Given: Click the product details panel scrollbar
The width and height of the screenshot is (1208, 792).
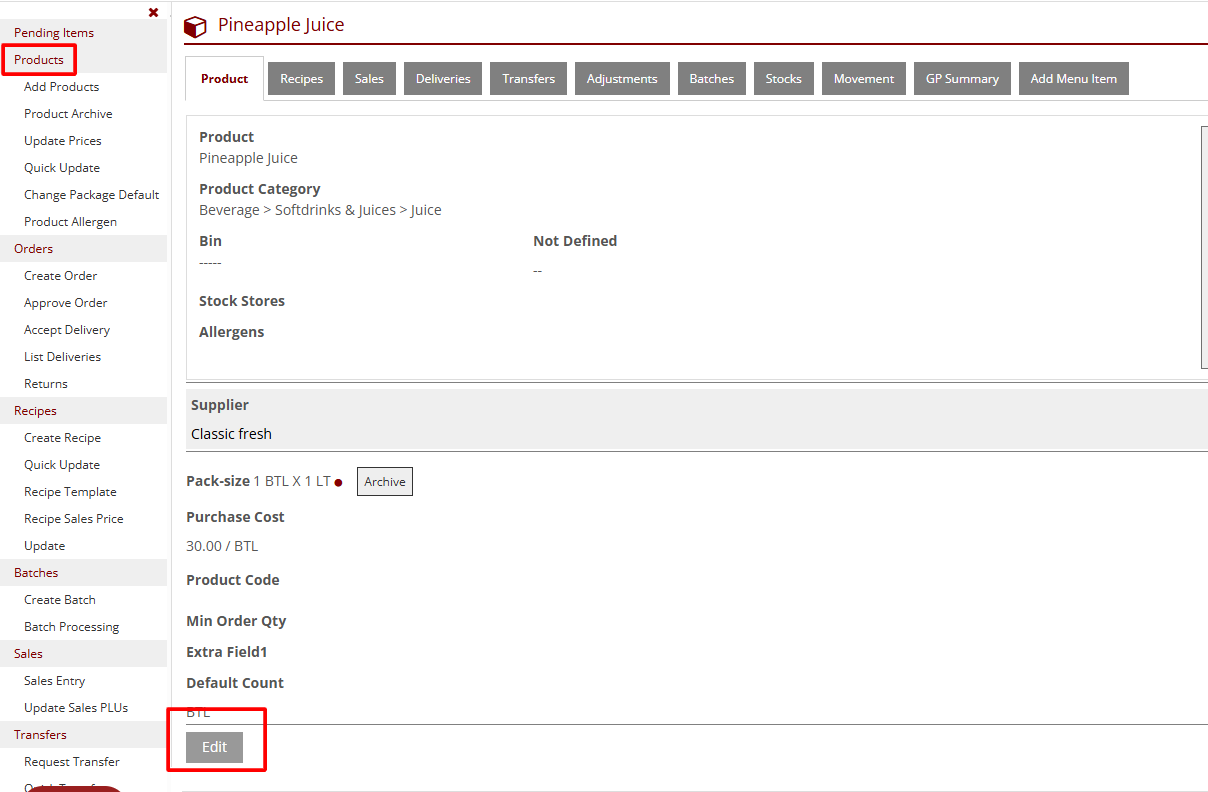Looking at the screenshot, I should click(1204, 246).
